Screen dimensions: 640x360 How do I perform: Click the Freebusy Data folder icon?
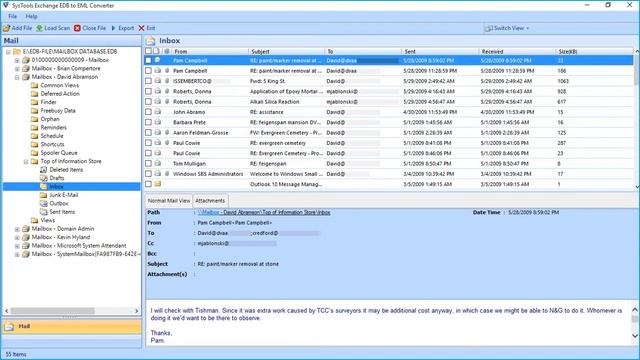[x=34, y=111]
